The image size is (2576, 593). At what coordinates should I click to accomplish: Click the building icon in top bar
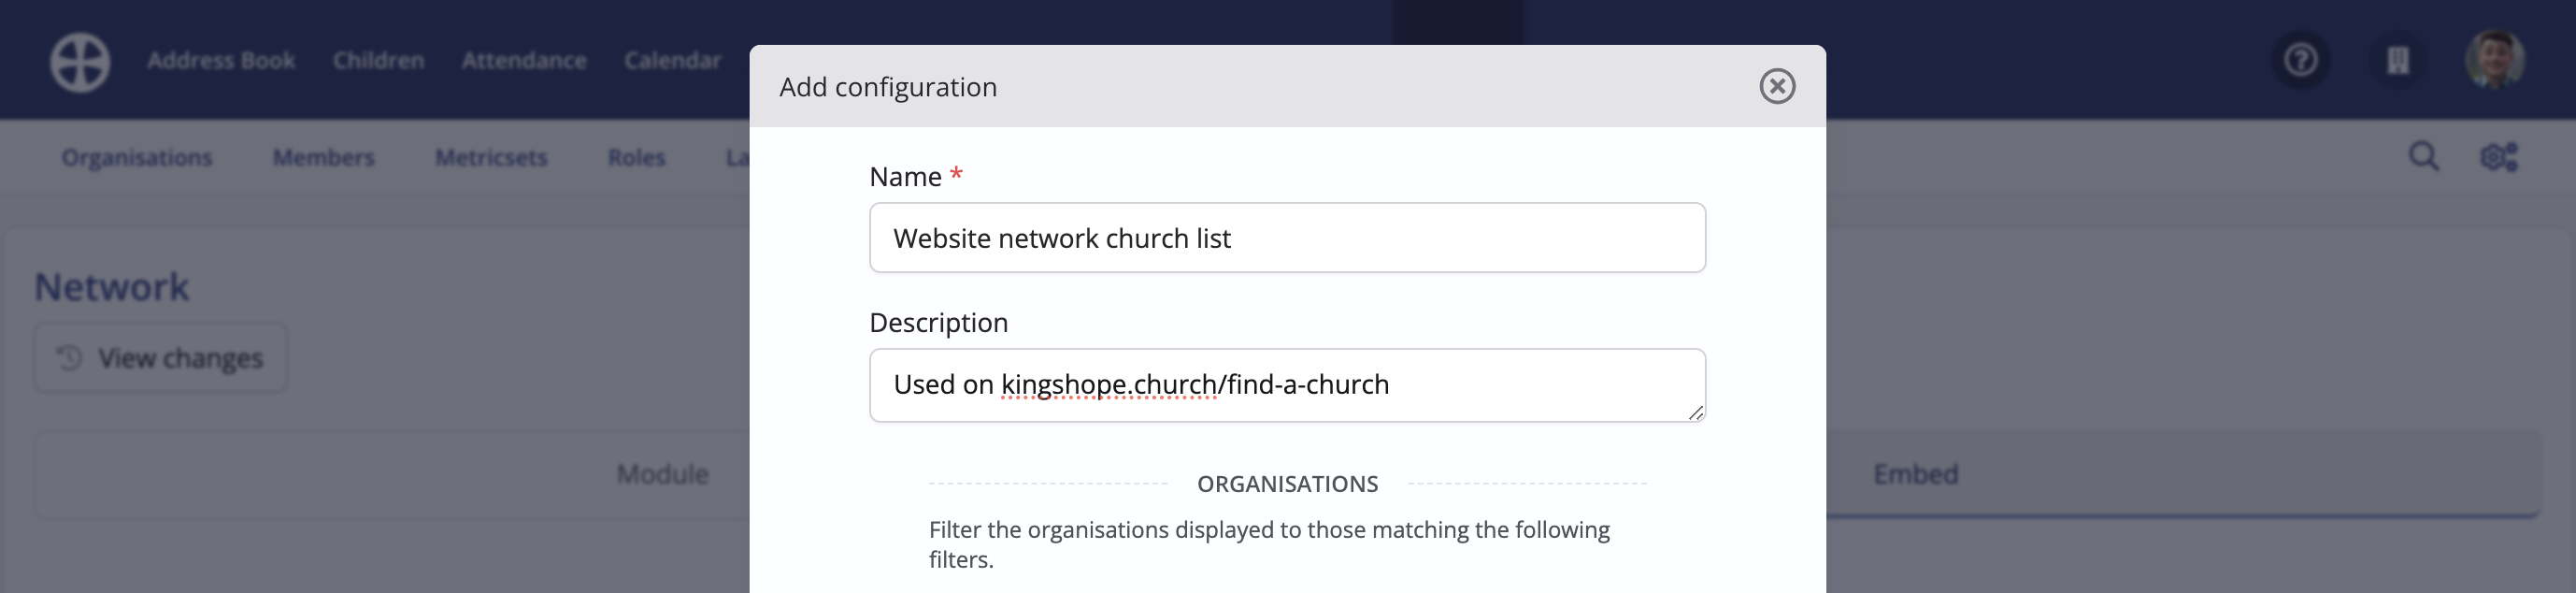click(2397, 61)
